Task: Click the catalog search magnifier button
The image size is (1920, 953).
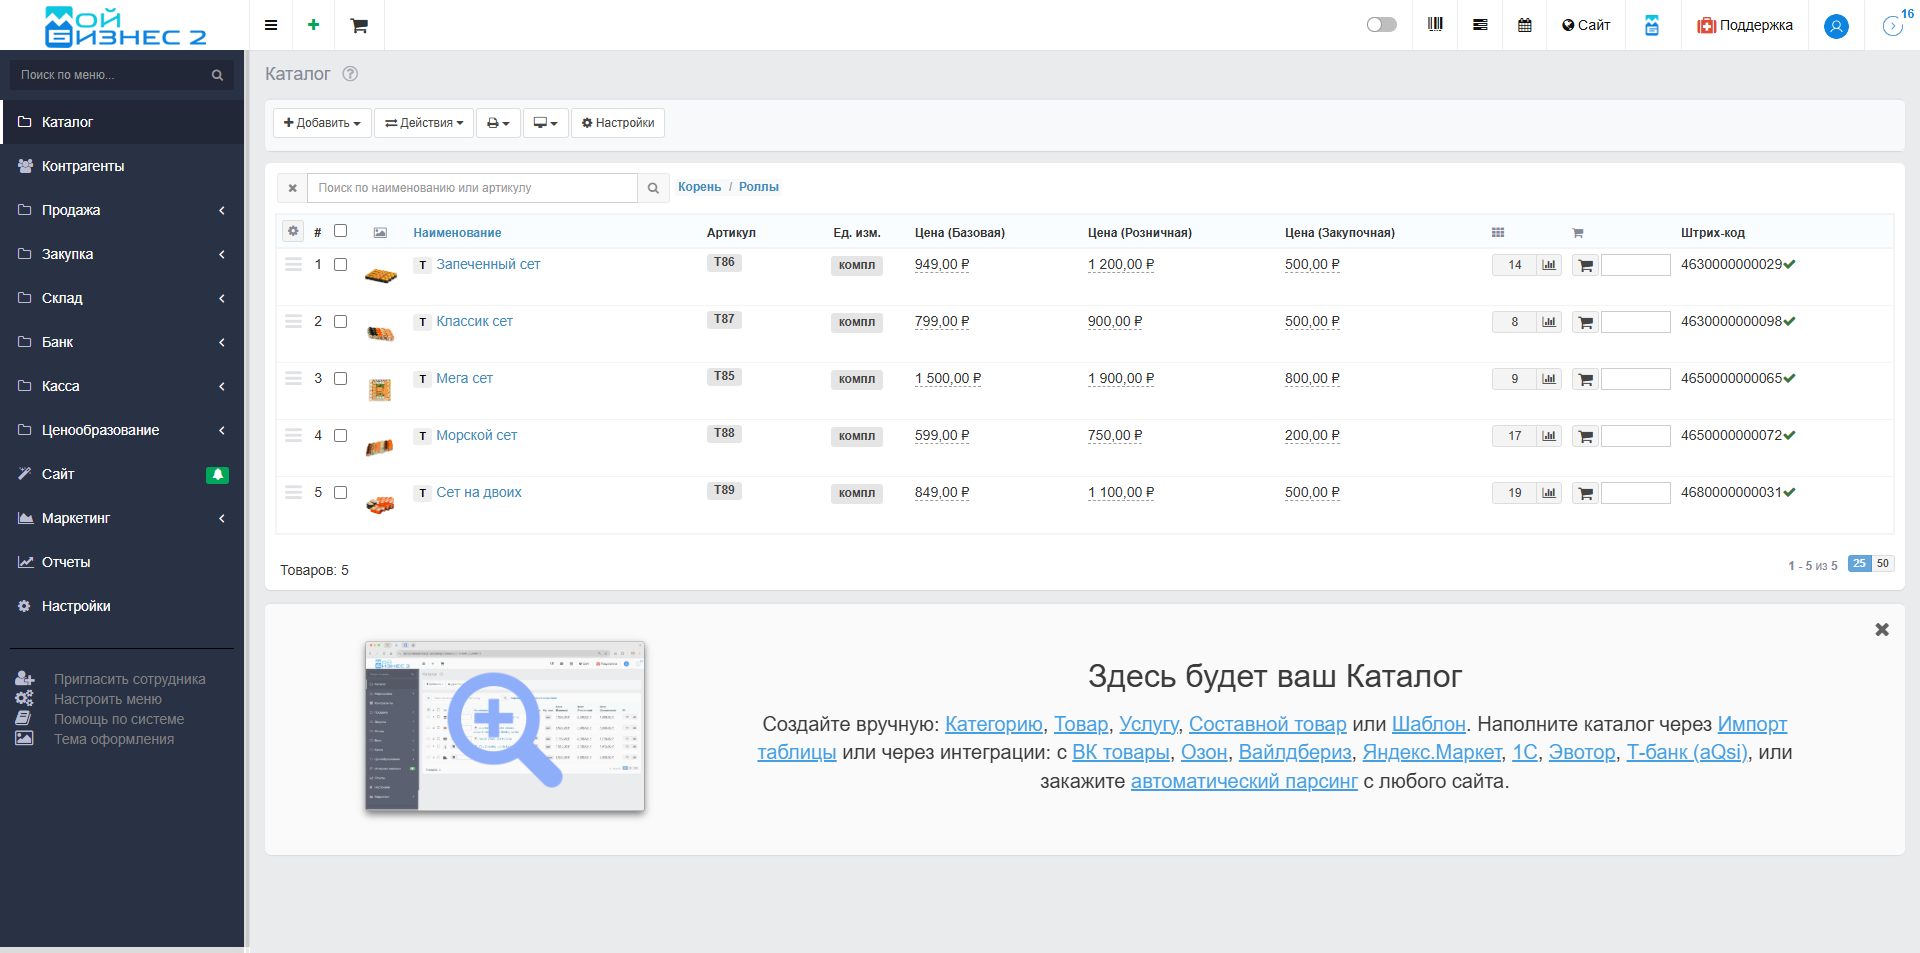Action: pyautogui.click(x=653, y=188)
